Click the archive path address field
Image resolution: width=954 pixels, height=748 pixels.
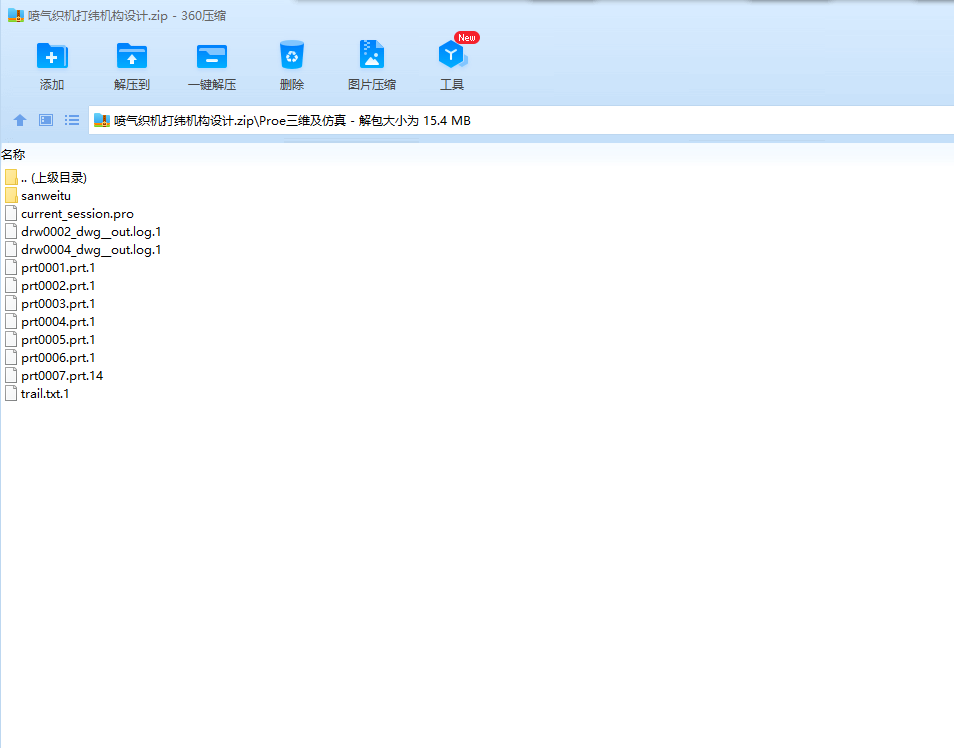(x=522, y=121)
